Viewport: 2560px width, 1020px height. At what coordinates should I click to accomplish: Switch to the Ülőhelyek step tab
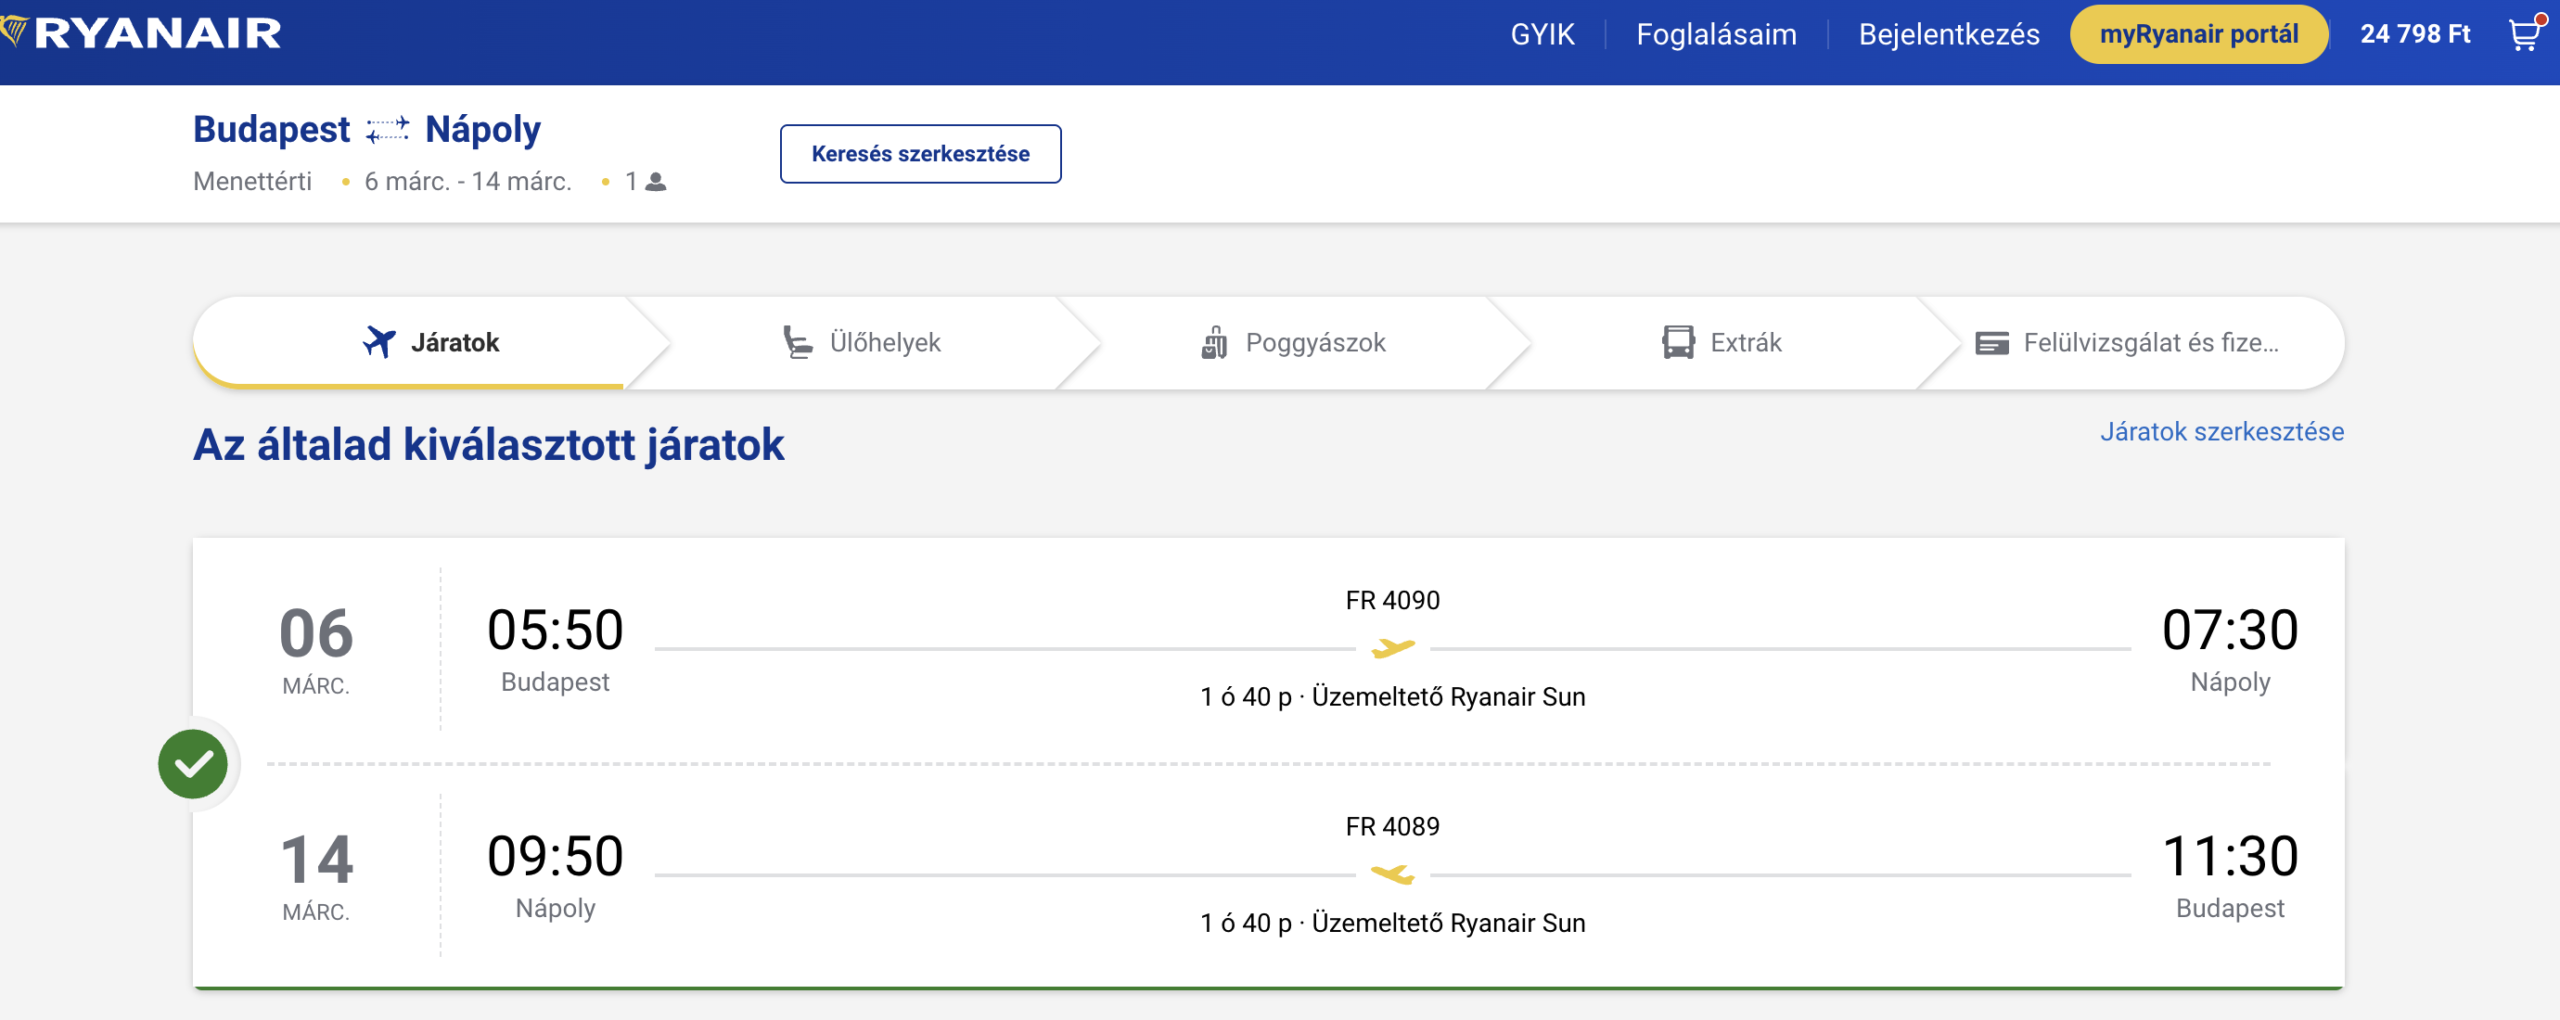click(862, 342)
